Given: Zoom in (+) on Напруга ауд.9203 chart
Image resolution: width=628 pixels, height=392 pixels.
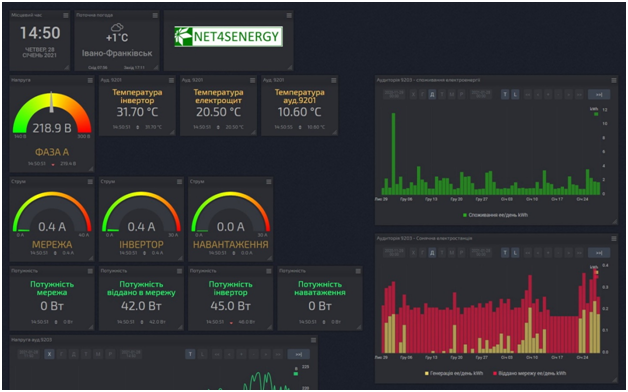Looking at the screenshot, I should 241,354.
